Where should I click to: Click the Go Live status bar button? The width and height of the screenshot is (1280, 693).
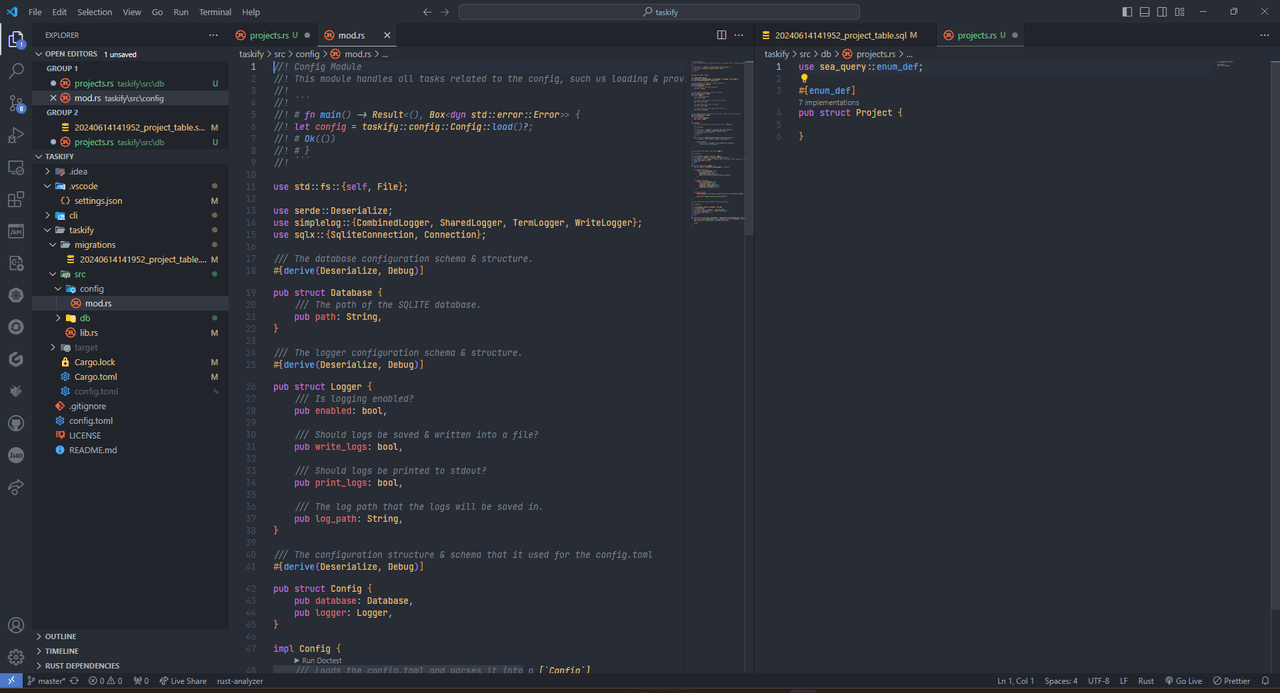point(1183,681)
